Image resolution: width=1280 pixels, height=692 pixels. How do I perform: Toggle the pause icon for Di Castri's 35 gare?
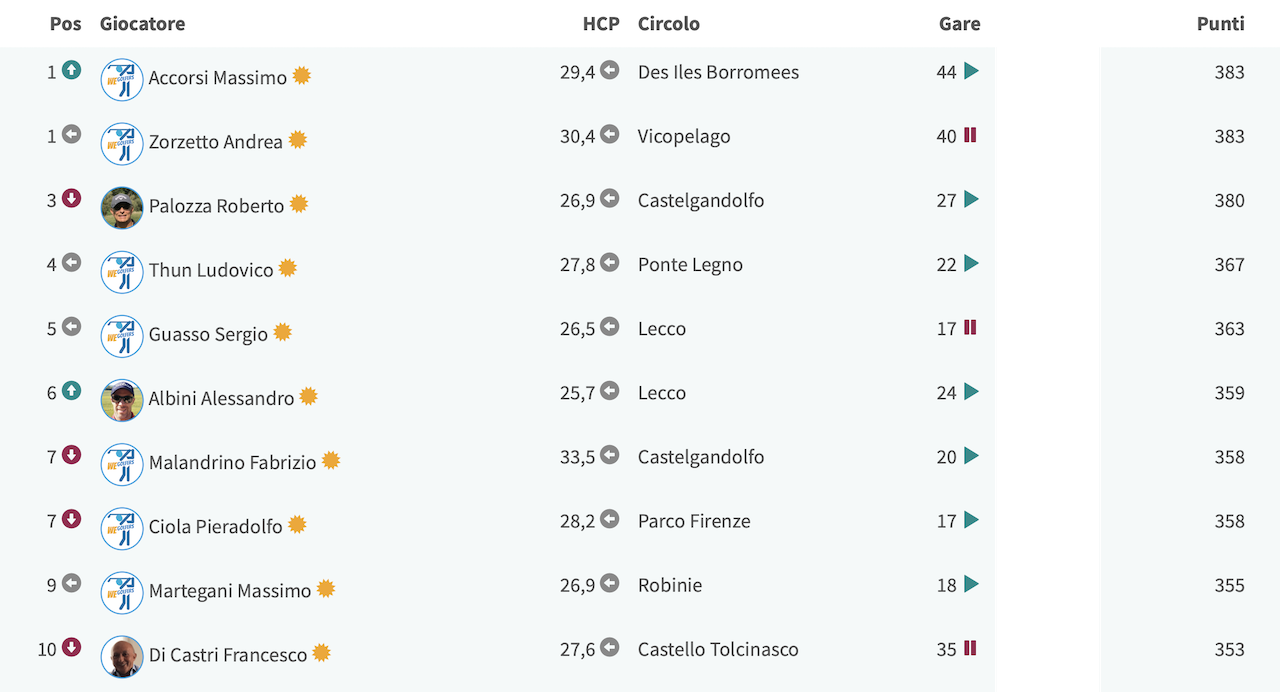point(970,648)
